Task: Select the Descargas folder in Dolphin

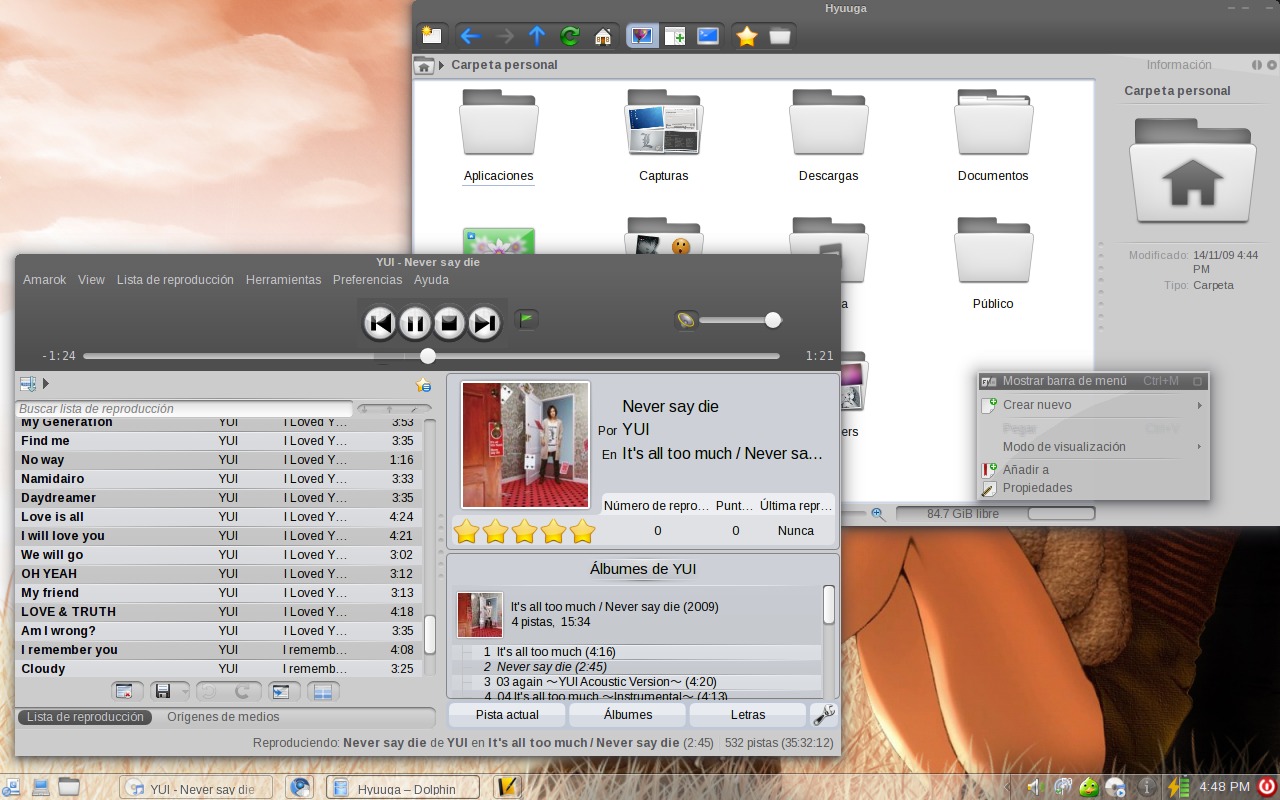Action: coord(828,136)
